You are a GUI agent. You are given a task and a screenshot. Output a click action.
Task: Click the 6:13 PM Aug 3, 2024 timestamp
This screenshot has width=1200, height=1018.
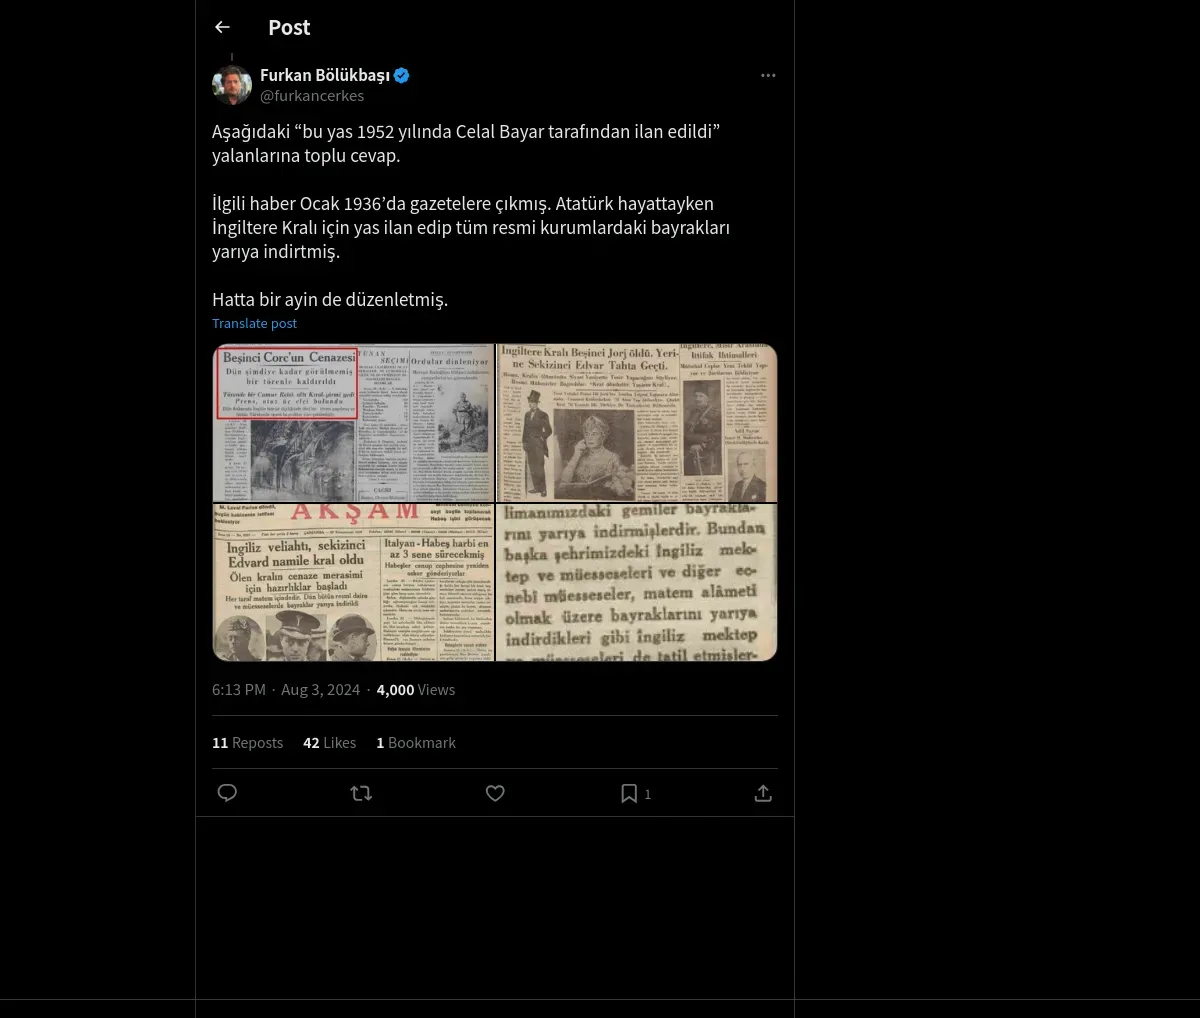point(286,689)
